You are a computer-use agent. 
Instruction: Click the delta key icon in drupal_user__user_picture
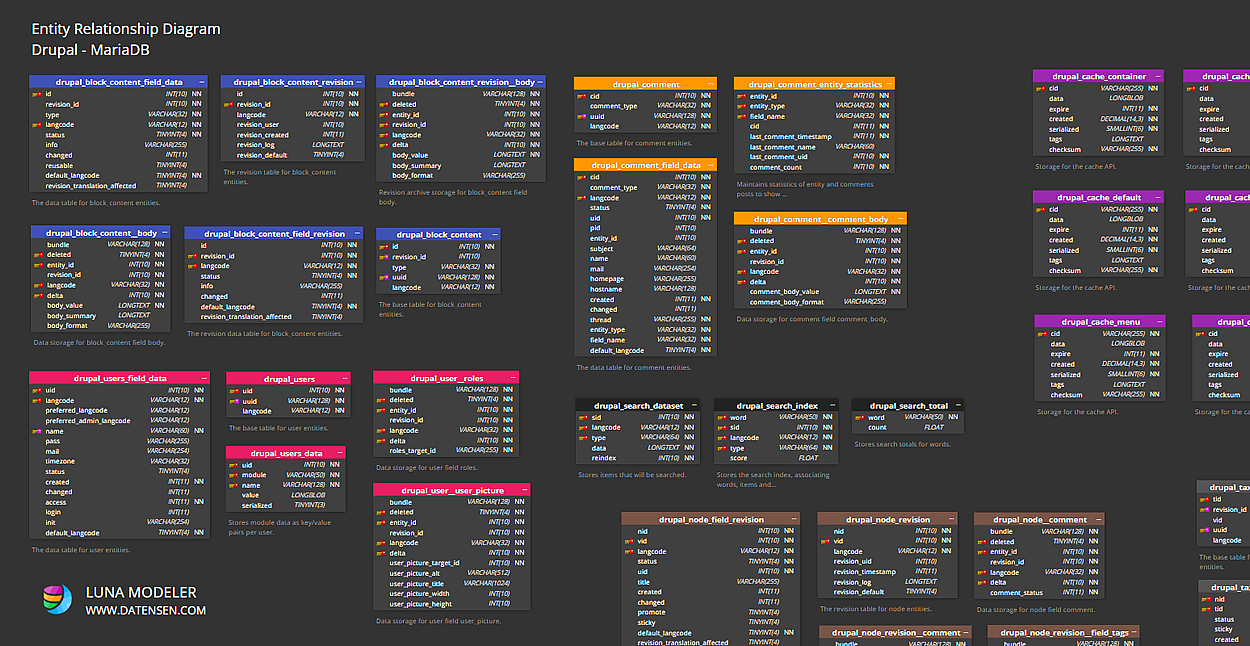(380, 553)
